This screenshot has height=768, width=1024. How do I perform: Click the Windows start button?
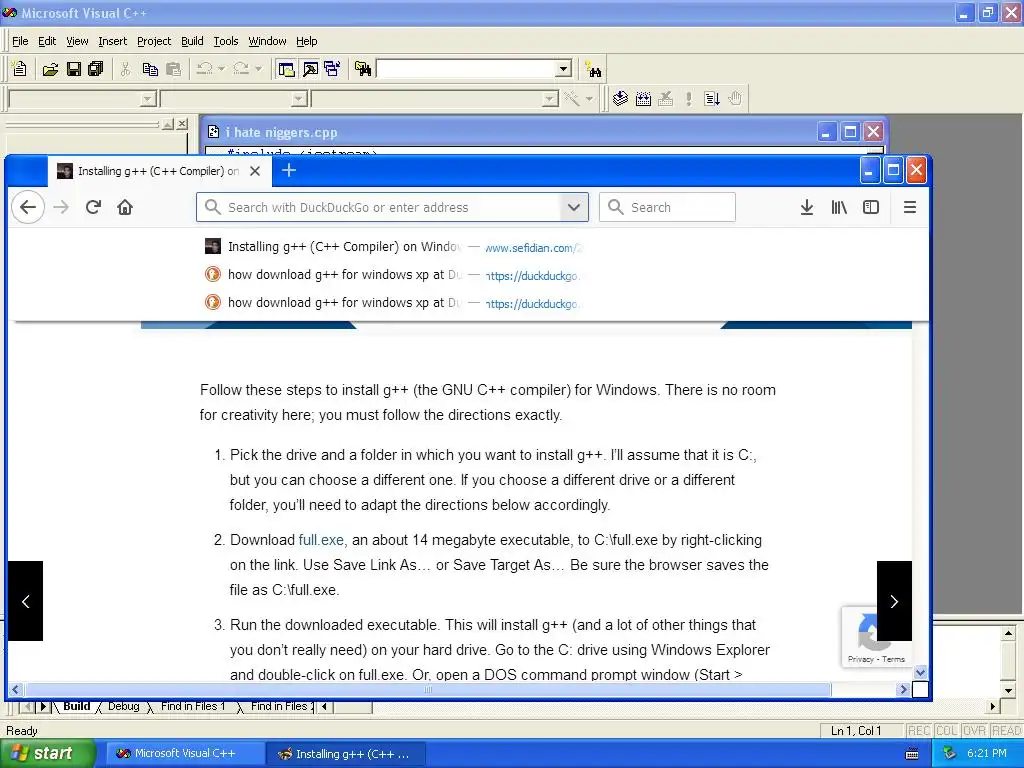pyautogui.click(x=47, y=754)
